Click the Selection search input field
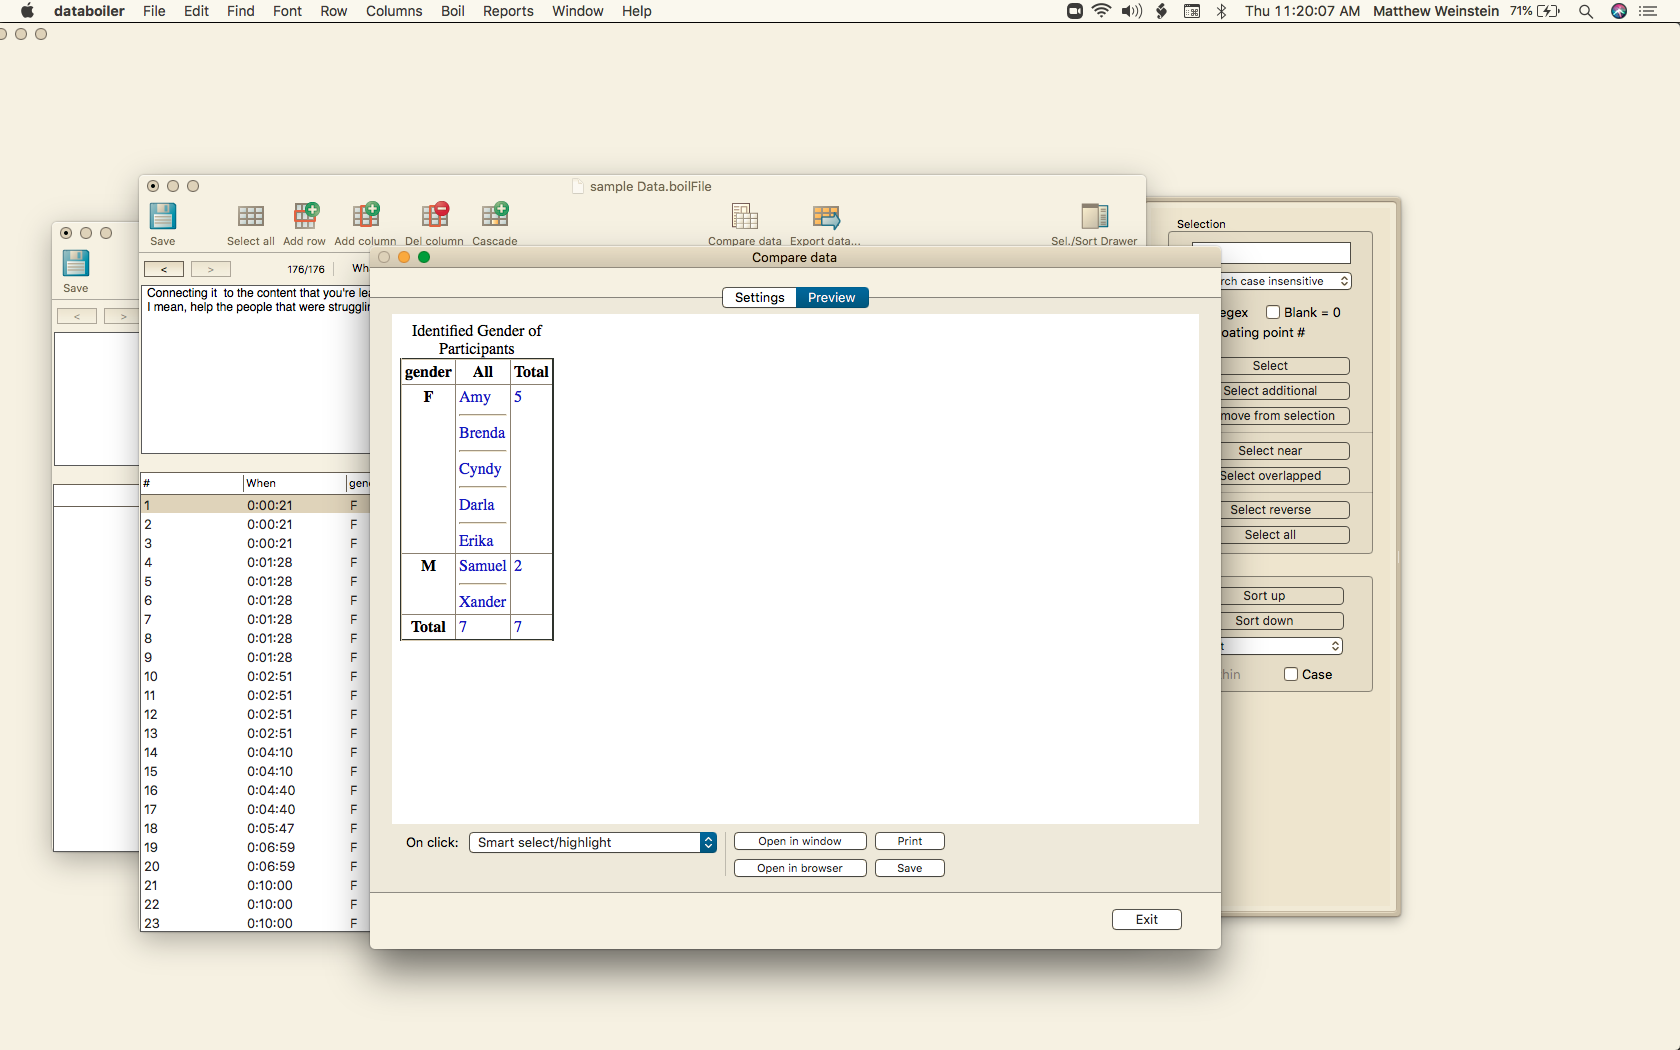 (x=1285, y=253)
